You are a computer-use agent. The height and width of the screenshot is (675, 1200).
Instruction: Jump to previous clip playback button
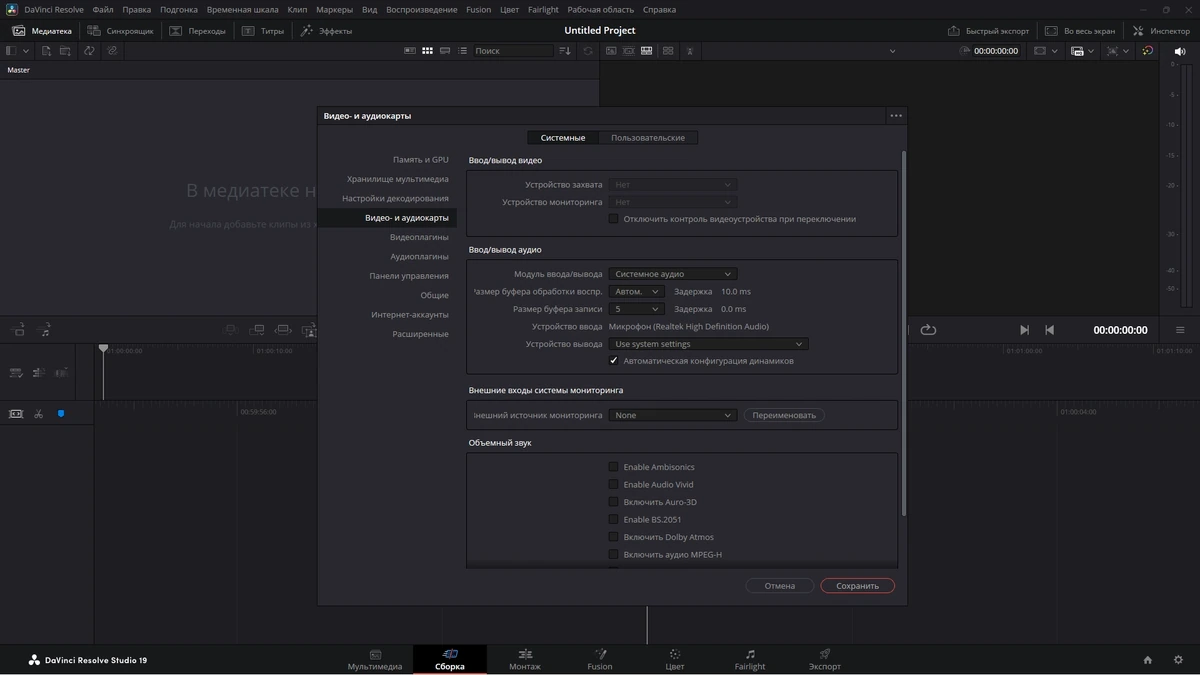(1049, 330)
